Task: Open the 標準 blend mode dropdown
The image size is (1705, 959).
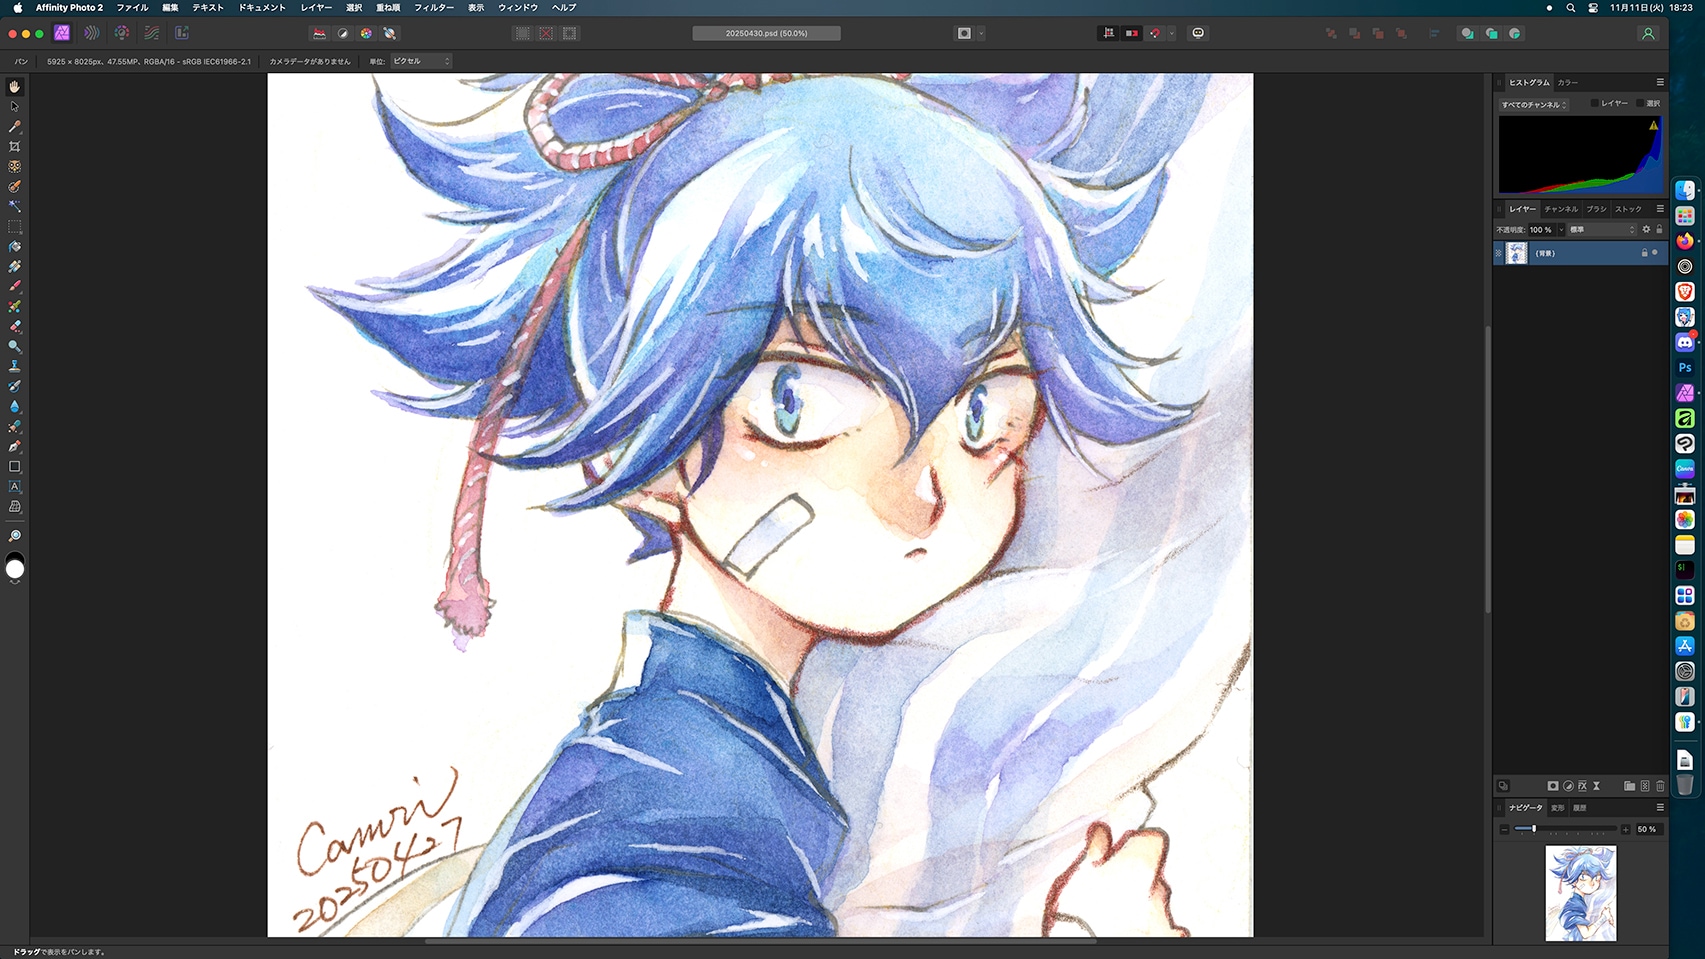Action: (1601, 230)
